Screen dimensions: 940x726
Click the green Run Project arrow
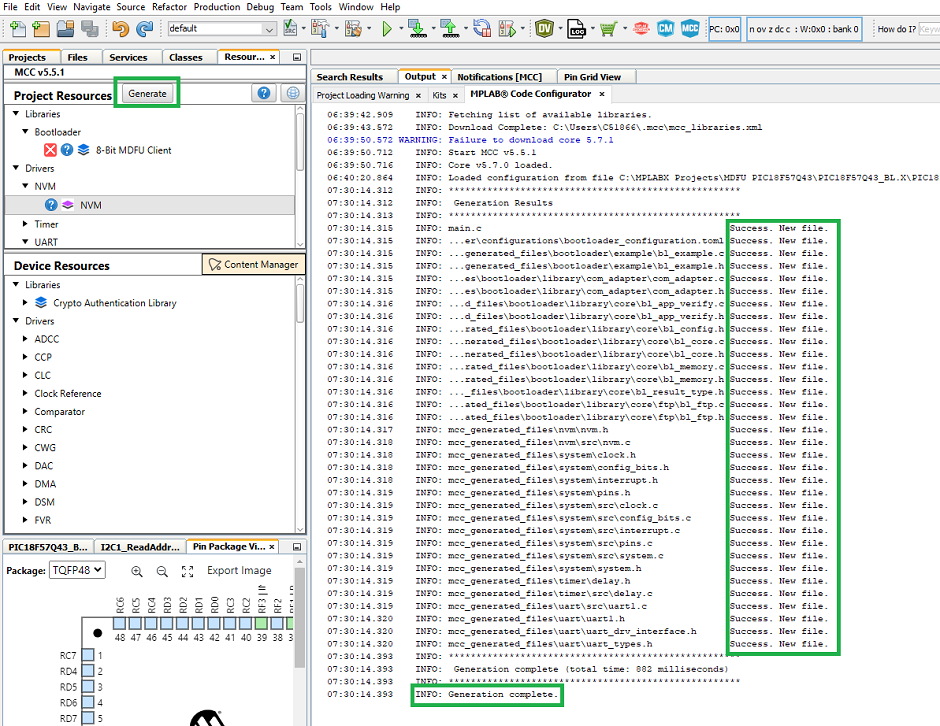[387, 29]
